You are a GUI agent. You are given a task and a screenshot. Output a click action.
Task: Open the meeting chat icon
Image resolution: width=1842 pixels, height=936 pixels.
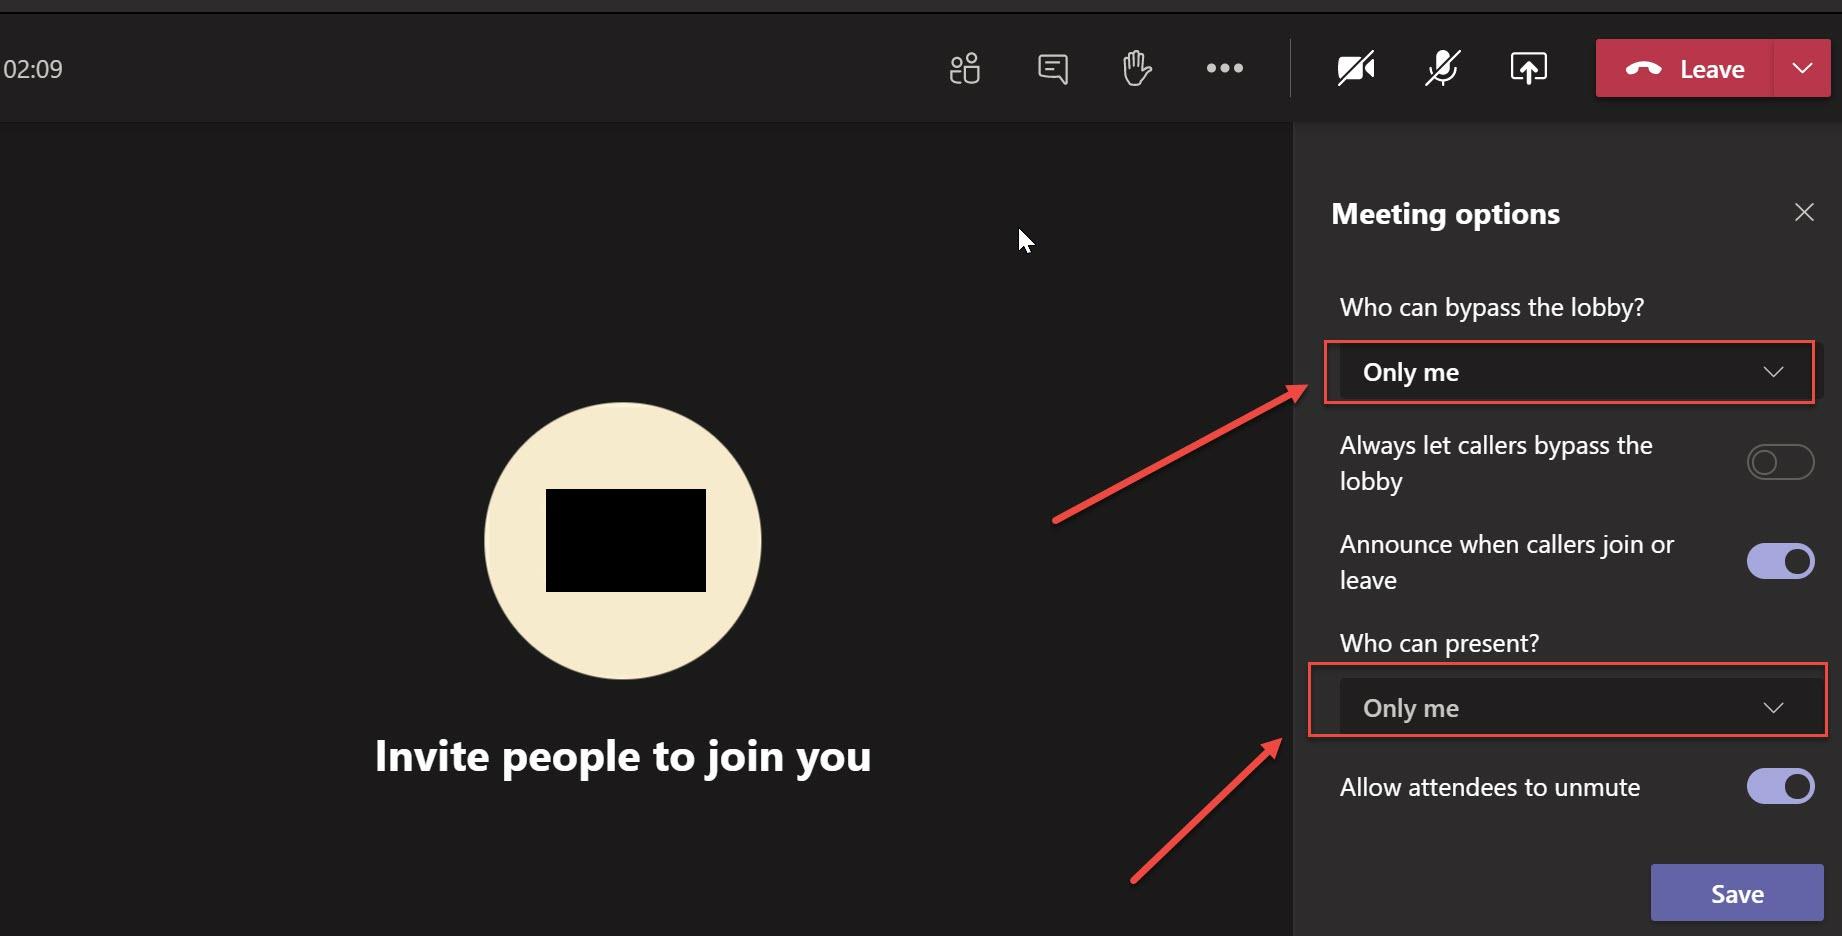tap(1052, 69)
